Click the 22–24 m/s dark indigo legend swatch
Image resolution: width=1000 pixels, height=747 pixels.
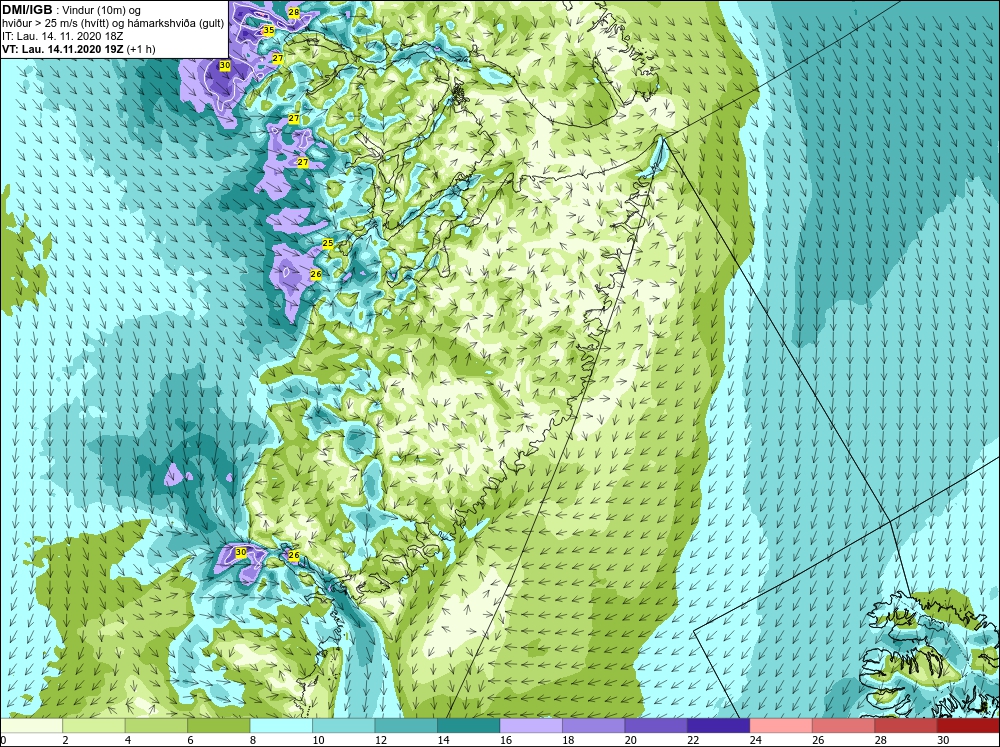pos(719,725)
